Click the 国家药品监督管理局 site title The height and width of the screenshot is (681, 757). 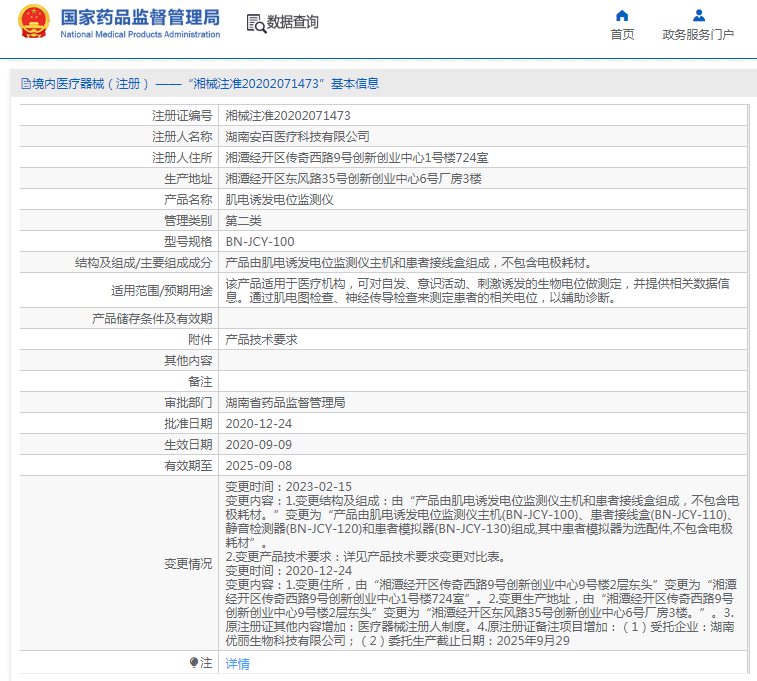140,17
